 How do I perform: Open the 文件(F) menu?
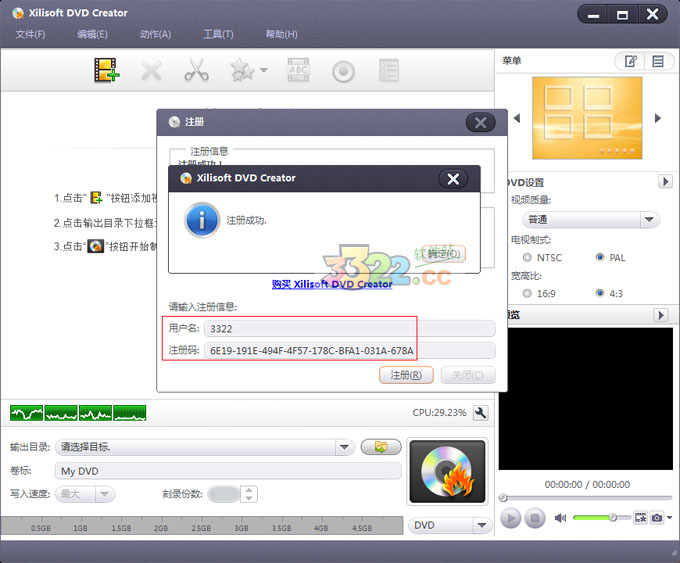click(x=30, y=34)
